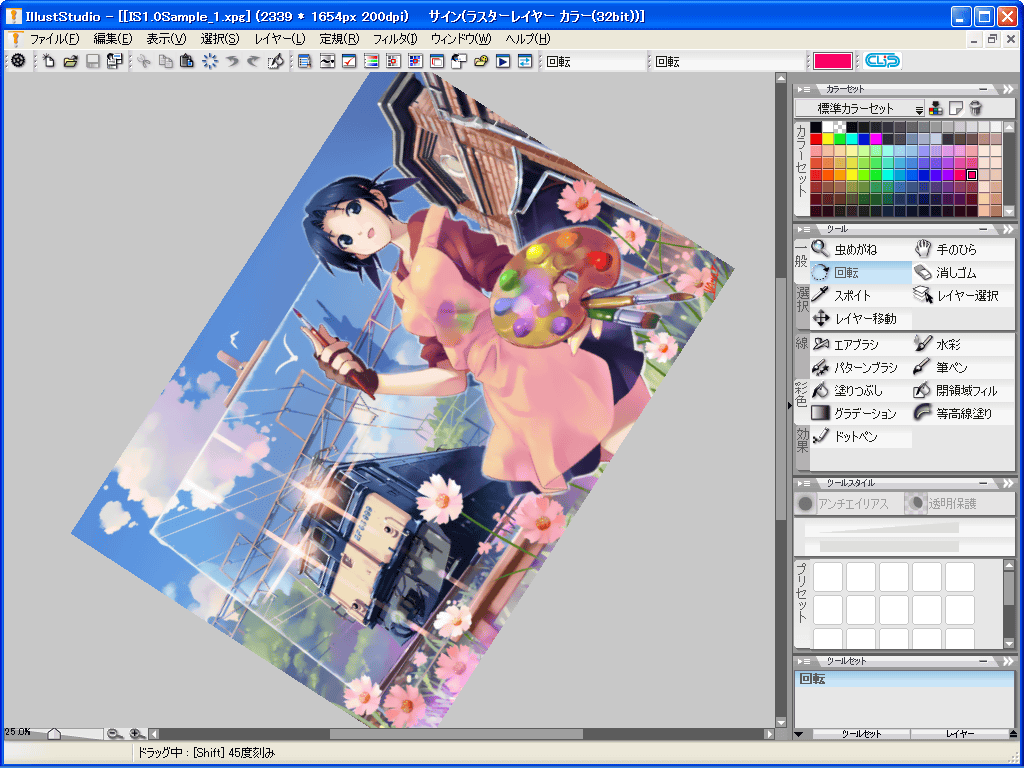The image size is (1024, 768).
Task: Click the play-arrow window toolbar icon
Action: [x=503, y=61]
